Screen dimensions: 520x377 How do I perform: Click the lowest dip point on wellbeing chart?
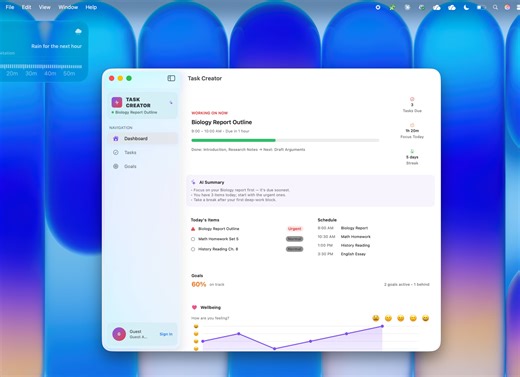(x=275, y=349)
